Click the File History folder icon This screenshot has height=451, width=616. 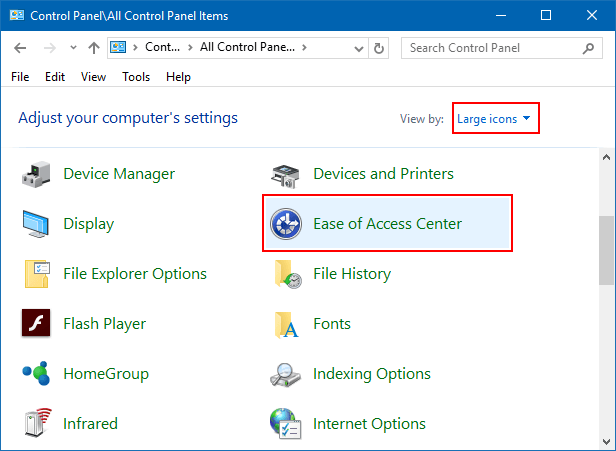(x=288, y=274)
